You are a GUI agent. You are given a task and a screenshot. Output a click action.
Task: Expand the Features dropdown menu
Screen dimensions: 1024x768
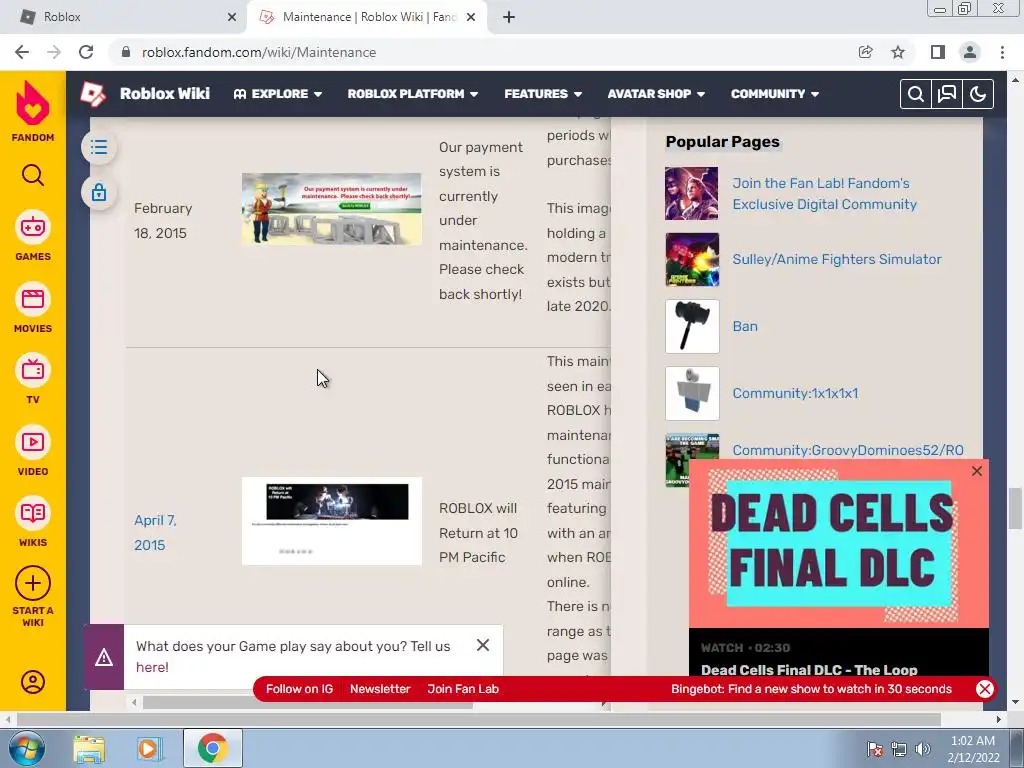pos(543,94)
